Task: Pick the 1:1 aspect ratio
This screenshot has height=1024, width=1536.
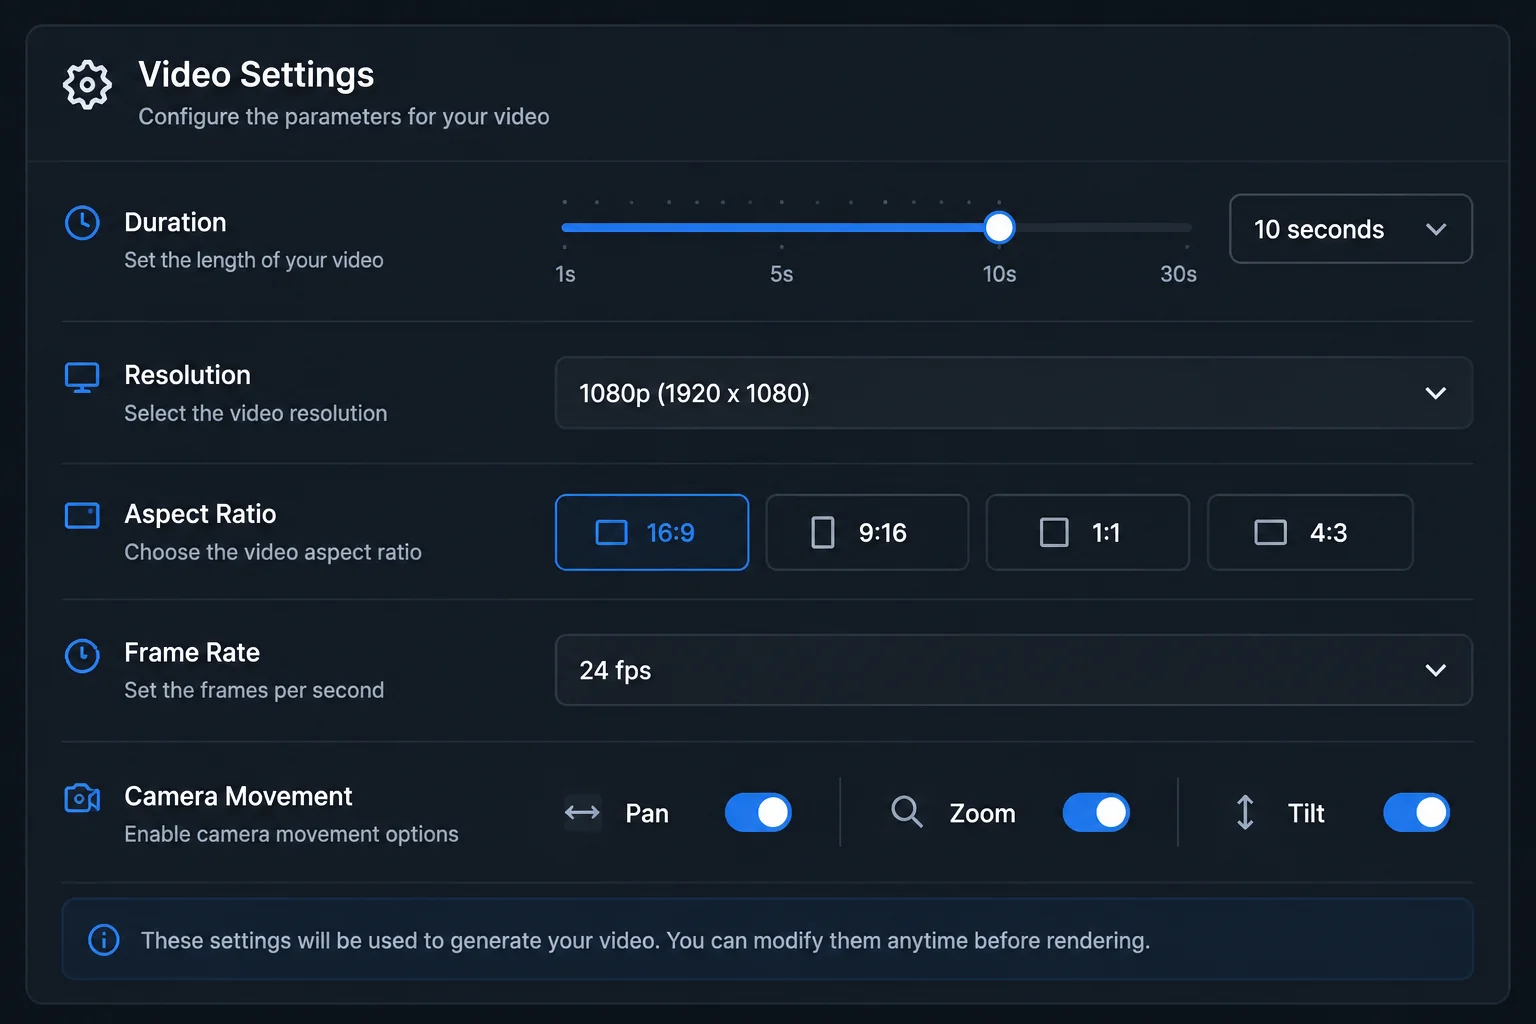Action: click(x=1088, y=532)
